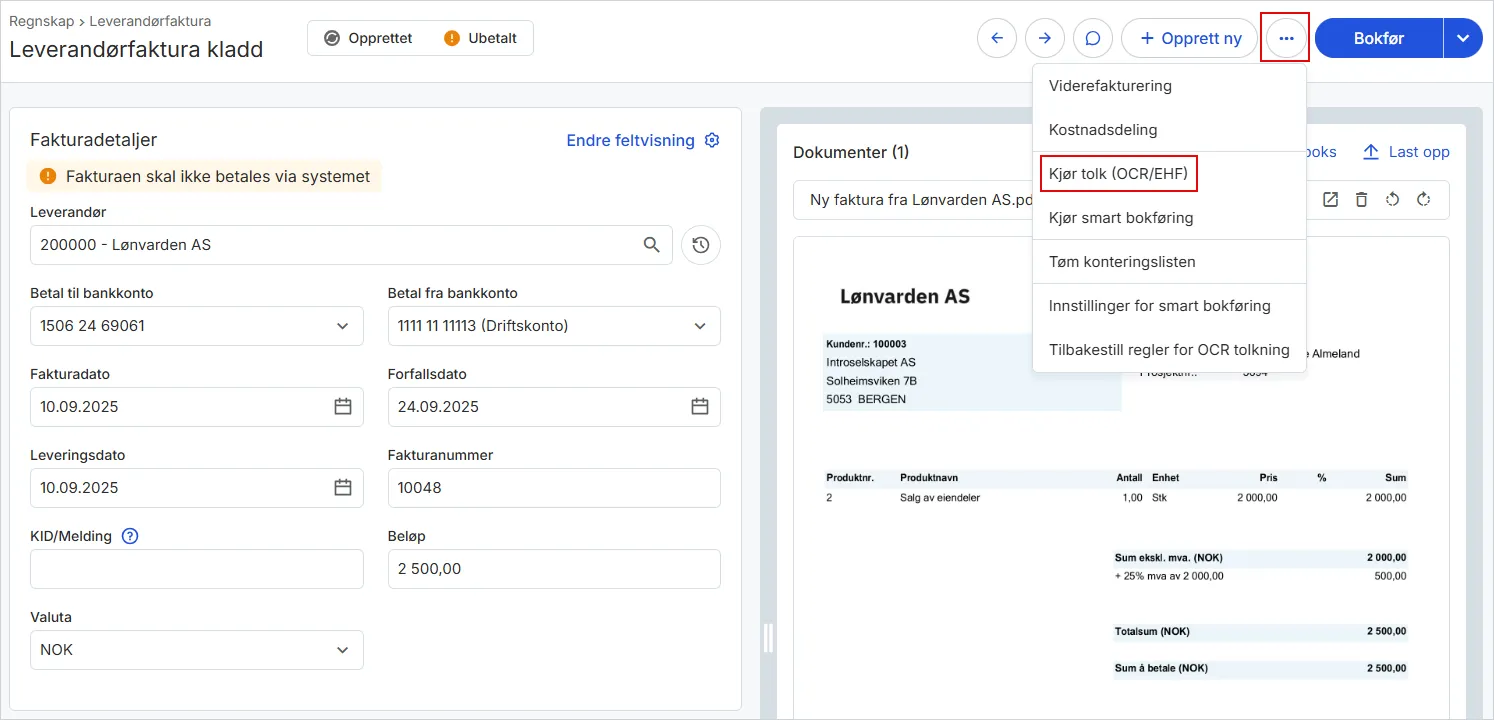Viewport: 1494px width, 720px height.
Task: Click the Endre feltvisning link
Action: (630, 140)
